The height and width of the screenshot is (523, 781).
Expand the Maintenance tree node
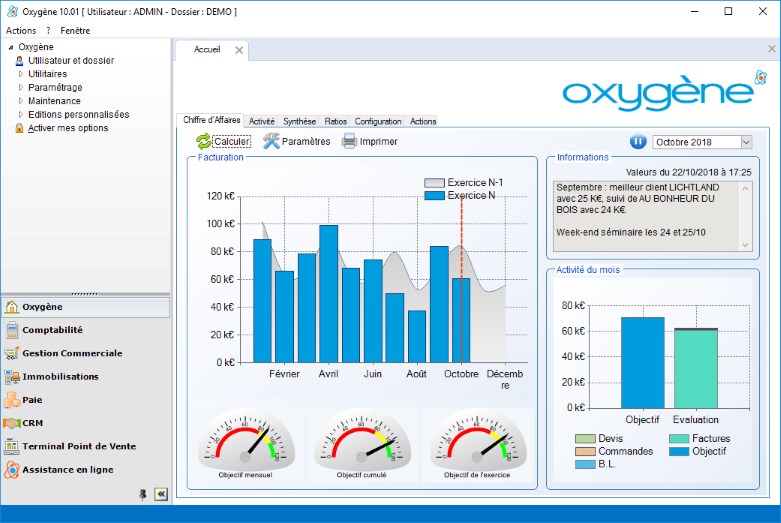coord(20,101)
